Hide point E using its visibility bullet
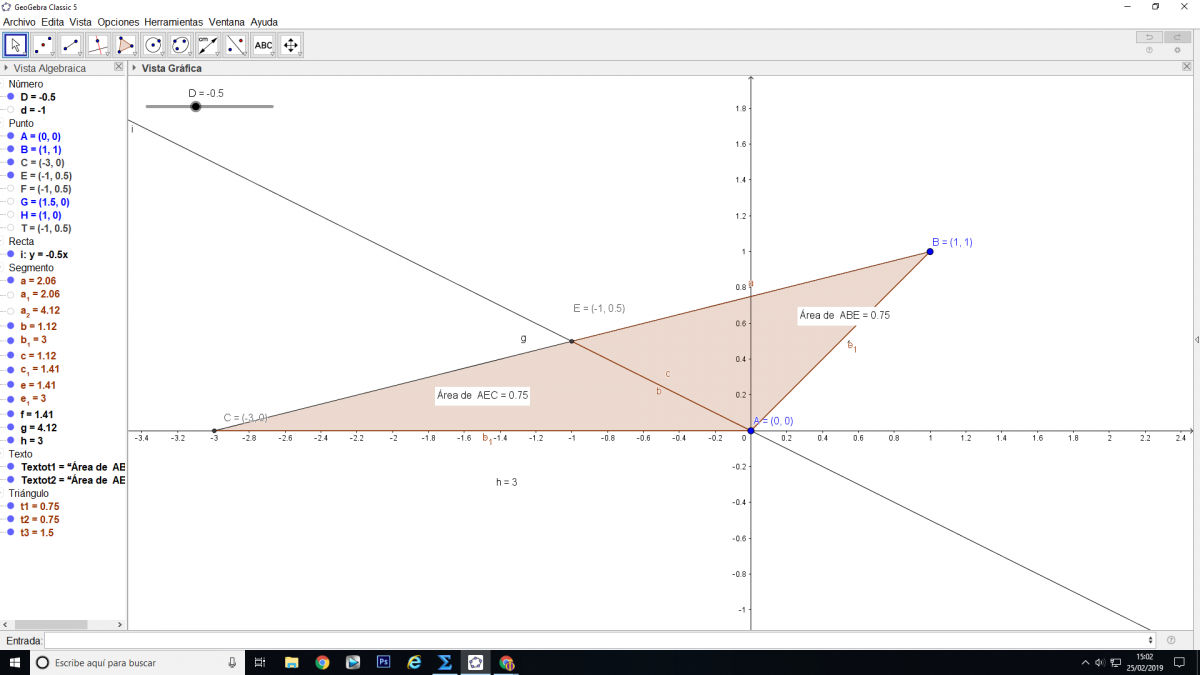 (x=10, y=175)
